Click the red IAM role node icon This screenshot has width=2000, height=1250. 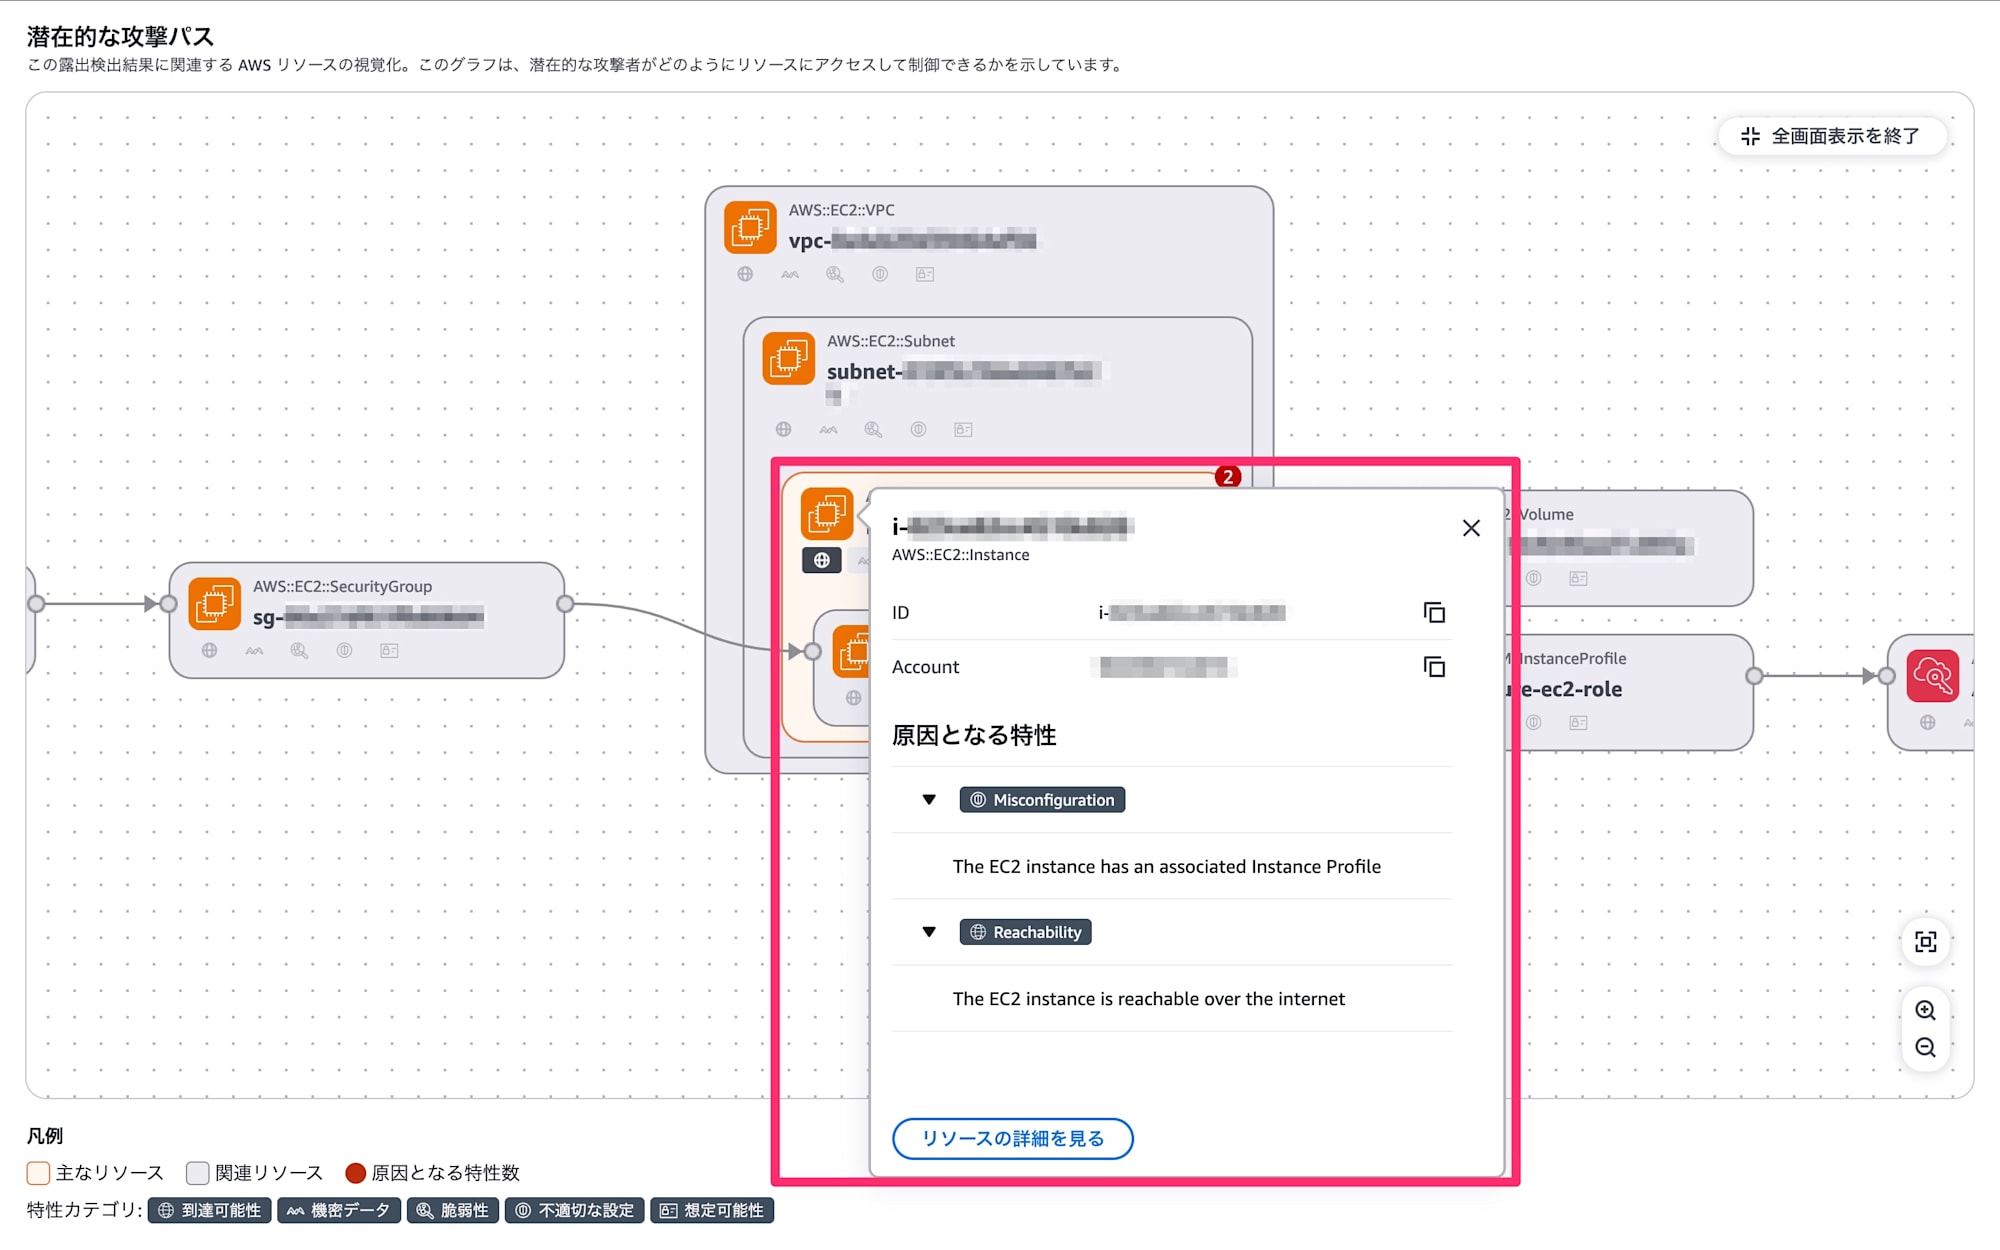click(1933, 676)
